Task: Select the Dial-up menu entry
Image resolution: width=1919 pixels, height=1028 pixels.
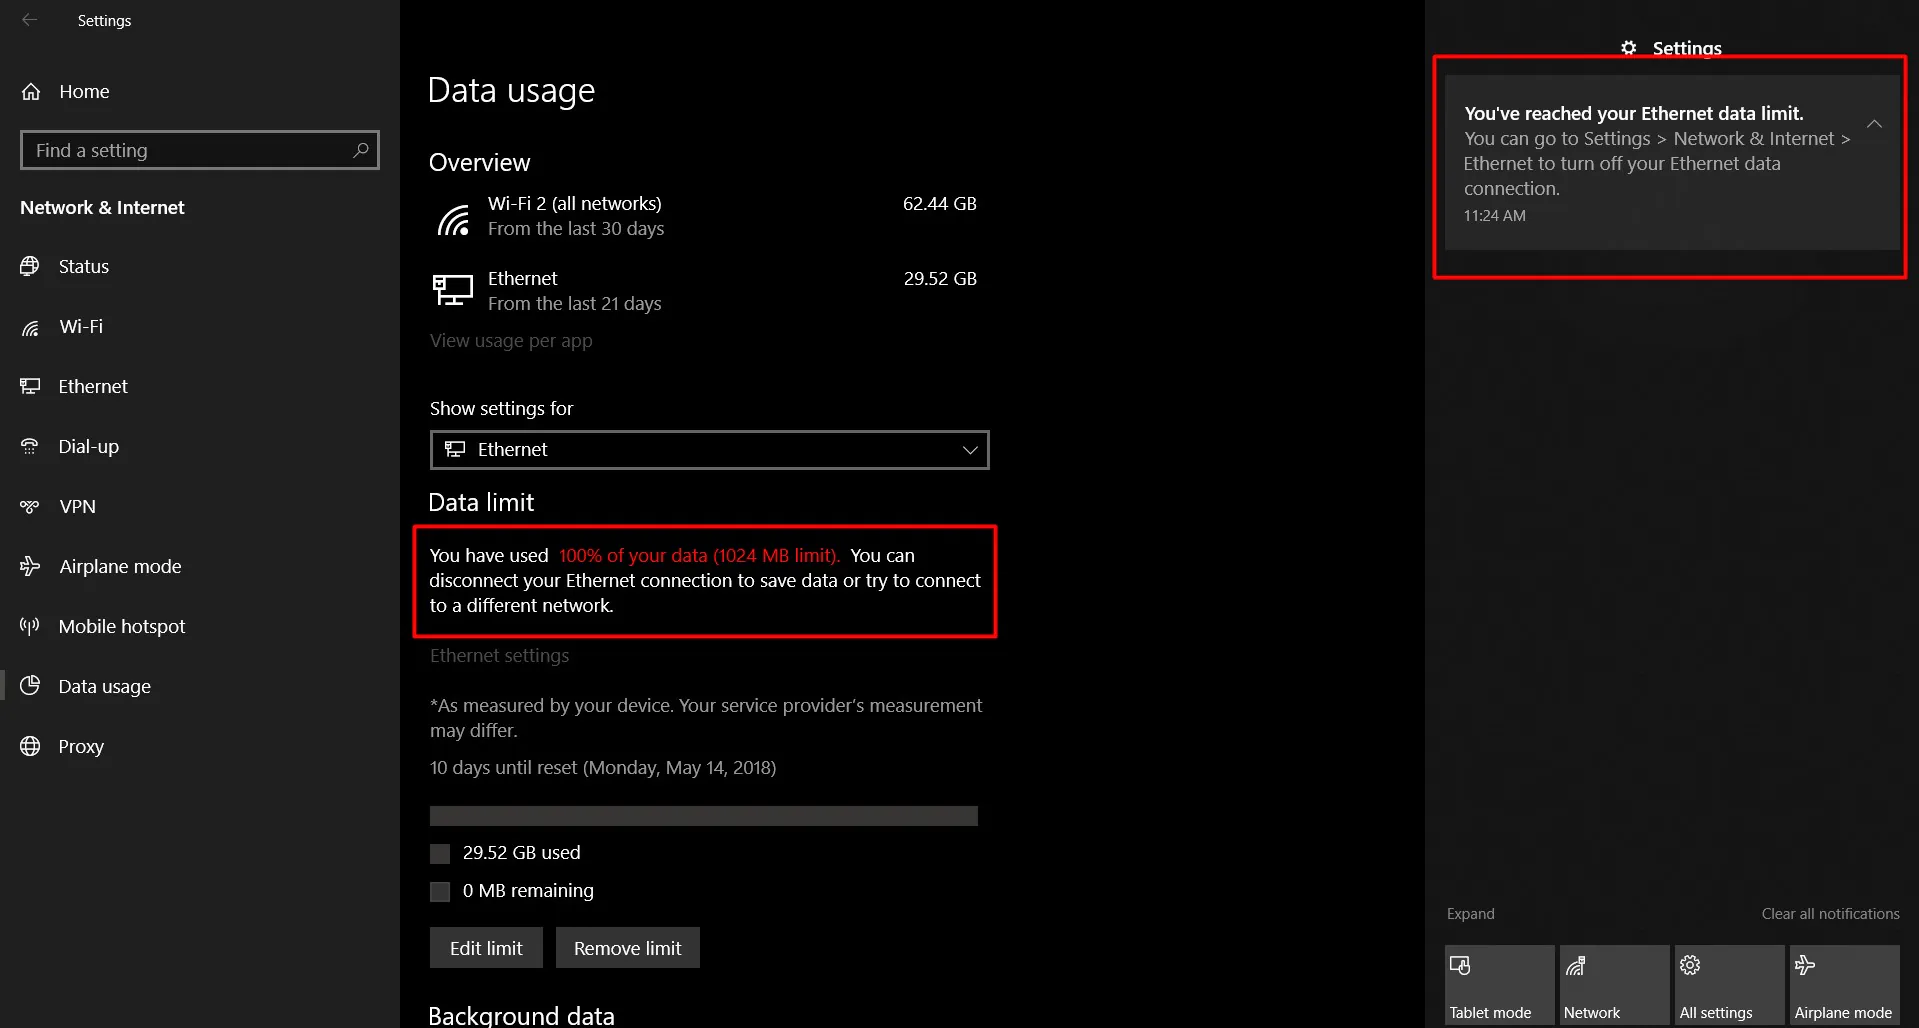Action: (200, 446)
